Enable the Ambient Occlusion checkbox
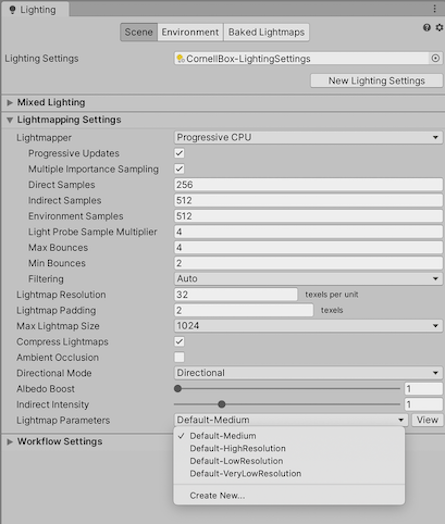This screenshot has width=445, height=524. click(x=179, y=357)
